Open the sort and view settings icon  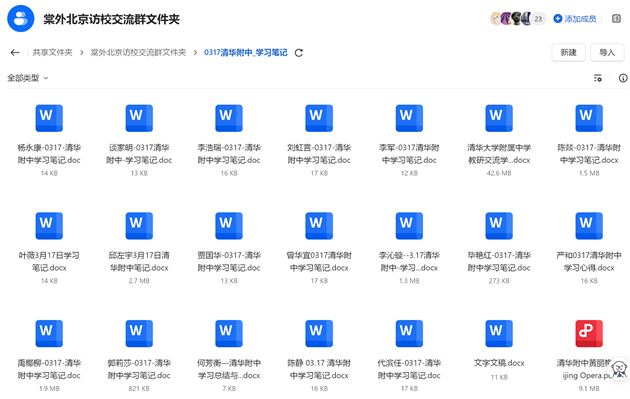tap(598, 78)
